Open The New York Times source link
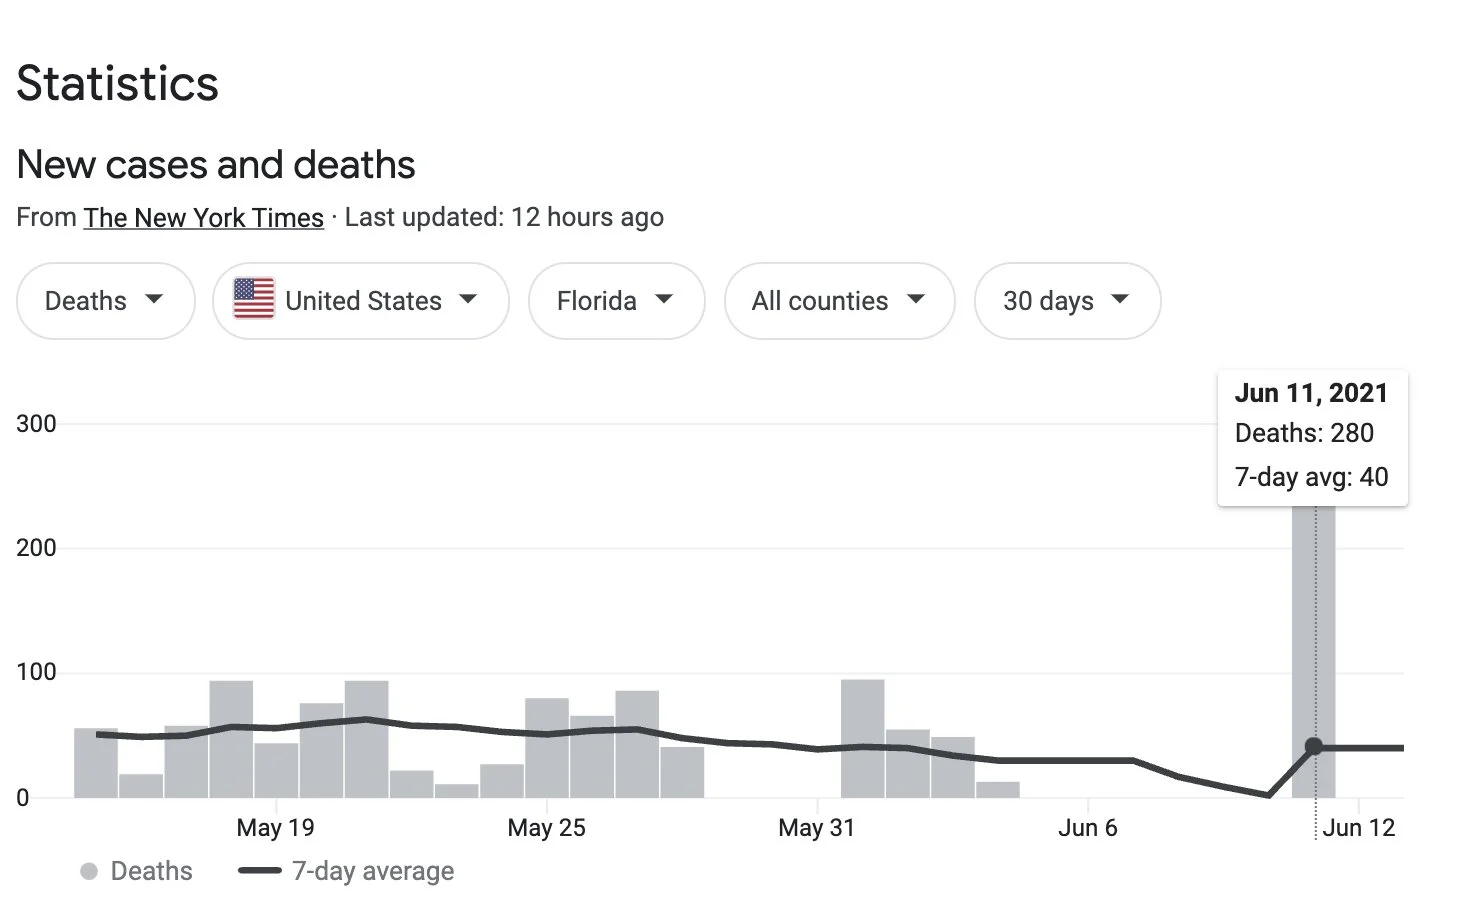1462x912 pixels. 203,218
